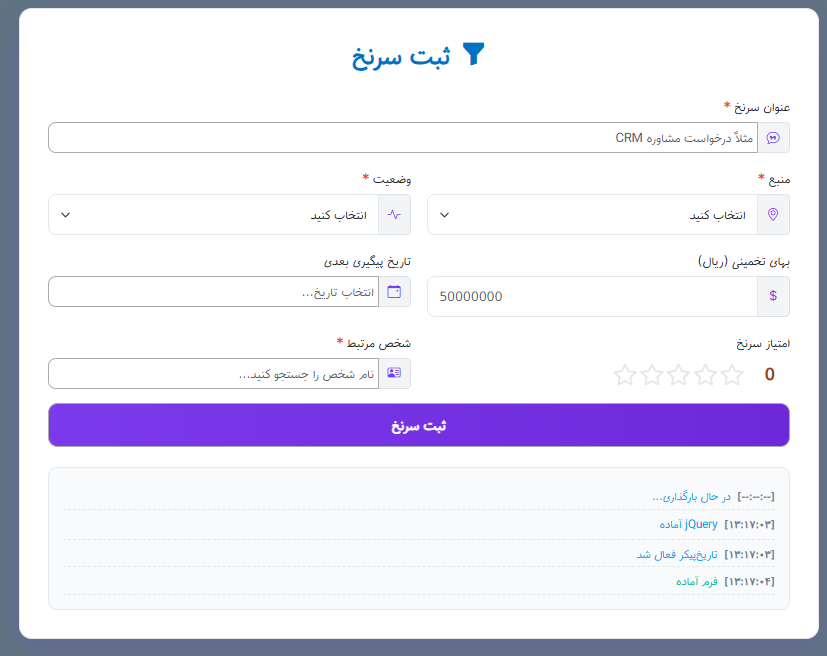Click the estimated value field showing 50000000

590,297
